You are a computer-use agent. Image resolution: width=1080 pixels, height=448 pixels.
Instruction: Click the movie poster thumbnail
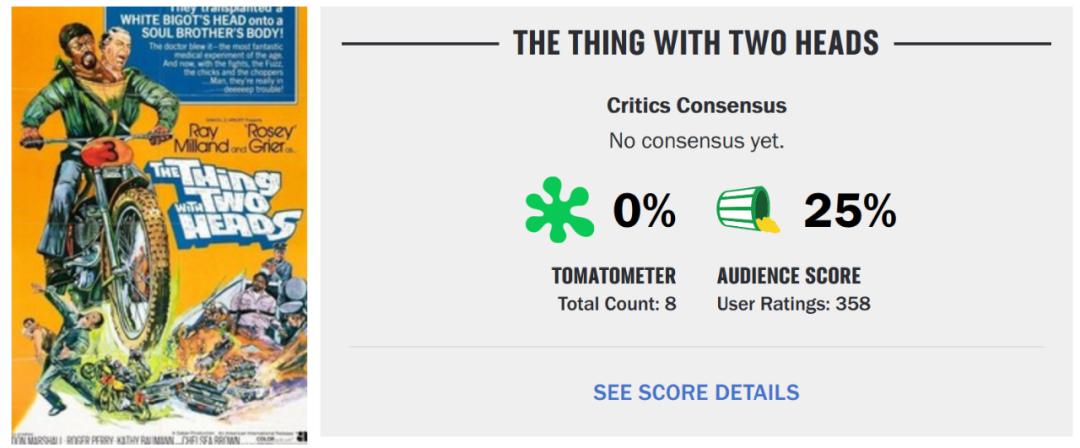[x=160, y=224]
